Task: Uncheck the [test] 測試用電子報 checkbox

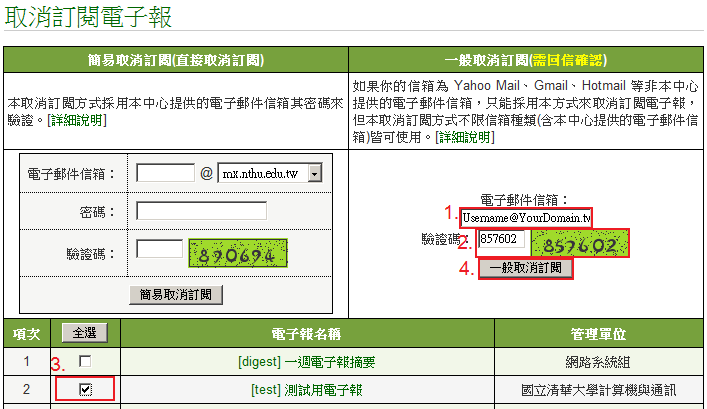Action: click(x=85, y=389)
